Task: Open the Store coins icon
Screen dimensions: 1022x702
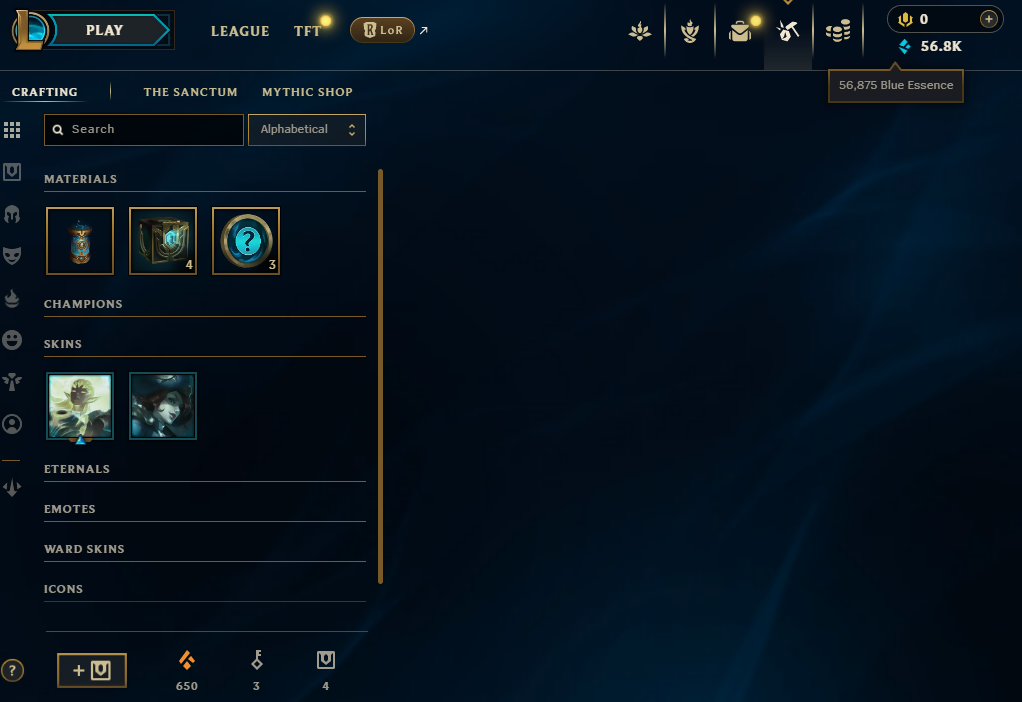Action: [838, 31]
